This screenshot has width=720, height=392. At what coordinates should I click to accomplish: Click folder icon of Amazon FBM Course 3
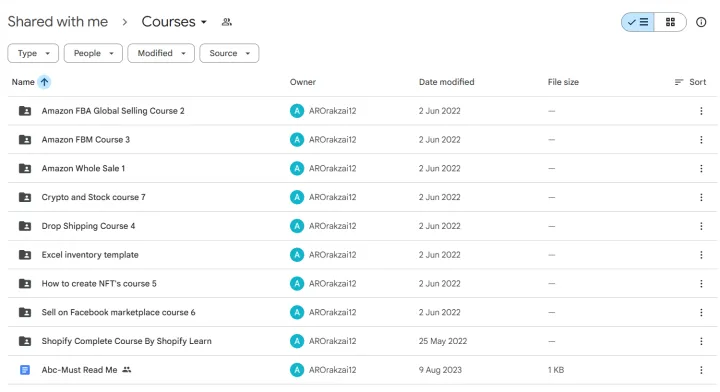coord(25,140)
